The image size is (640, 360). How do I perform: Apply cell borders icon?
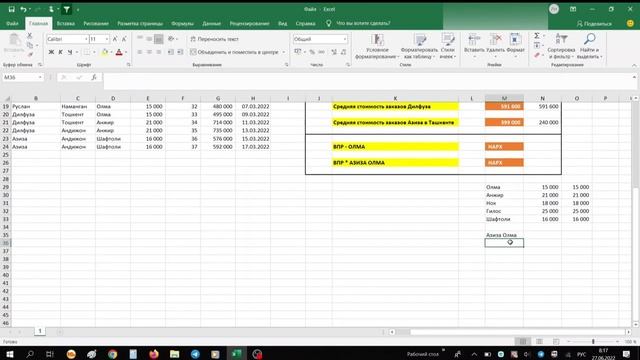click(x=87, y=52)
